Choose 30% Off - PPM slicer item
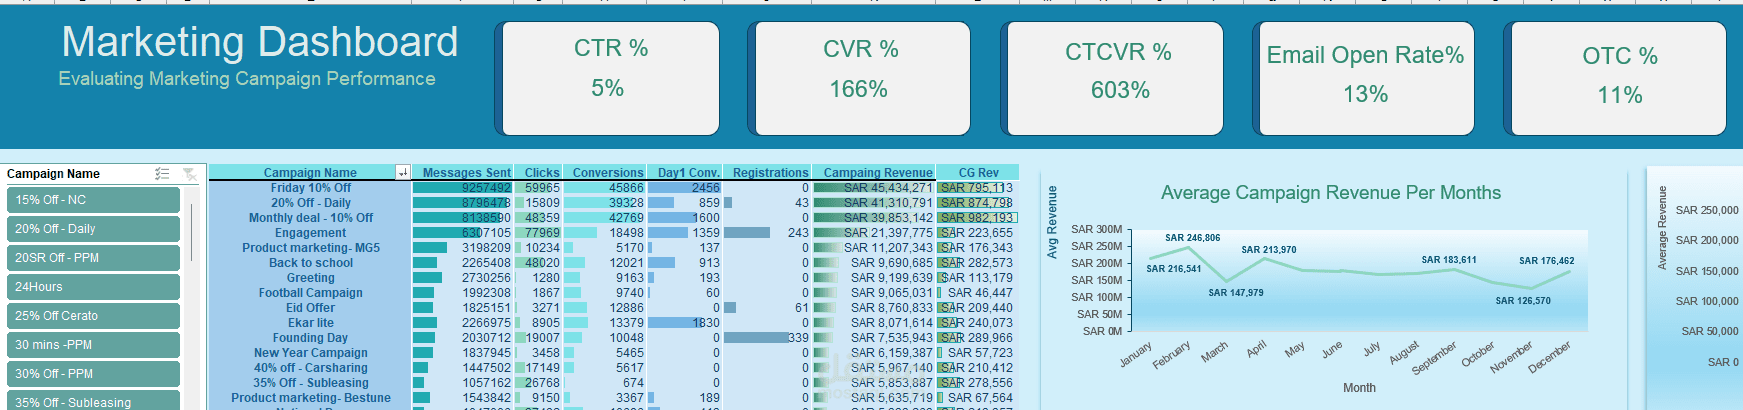 [93, 374]
